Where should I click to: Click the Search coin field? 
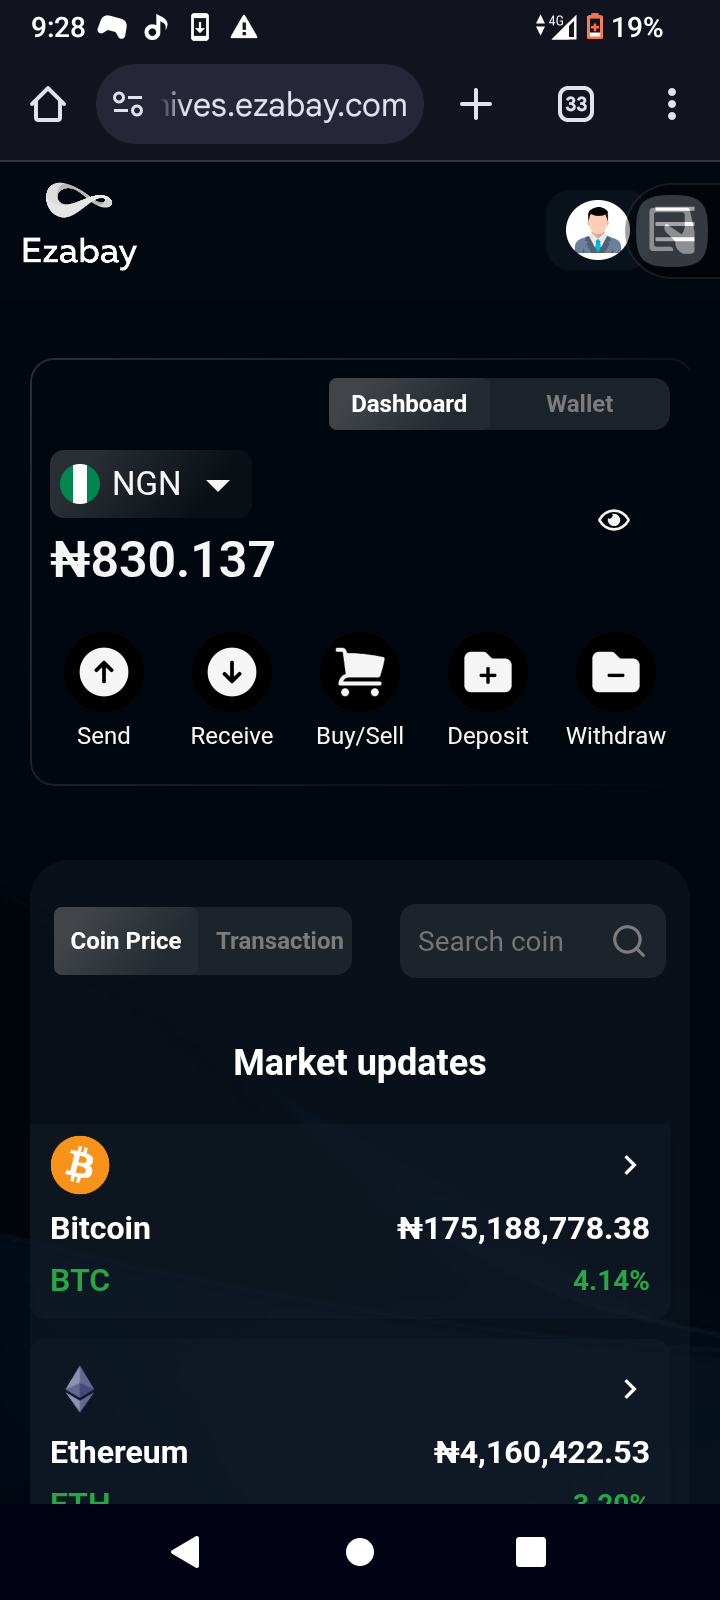[x=533, y=941]
